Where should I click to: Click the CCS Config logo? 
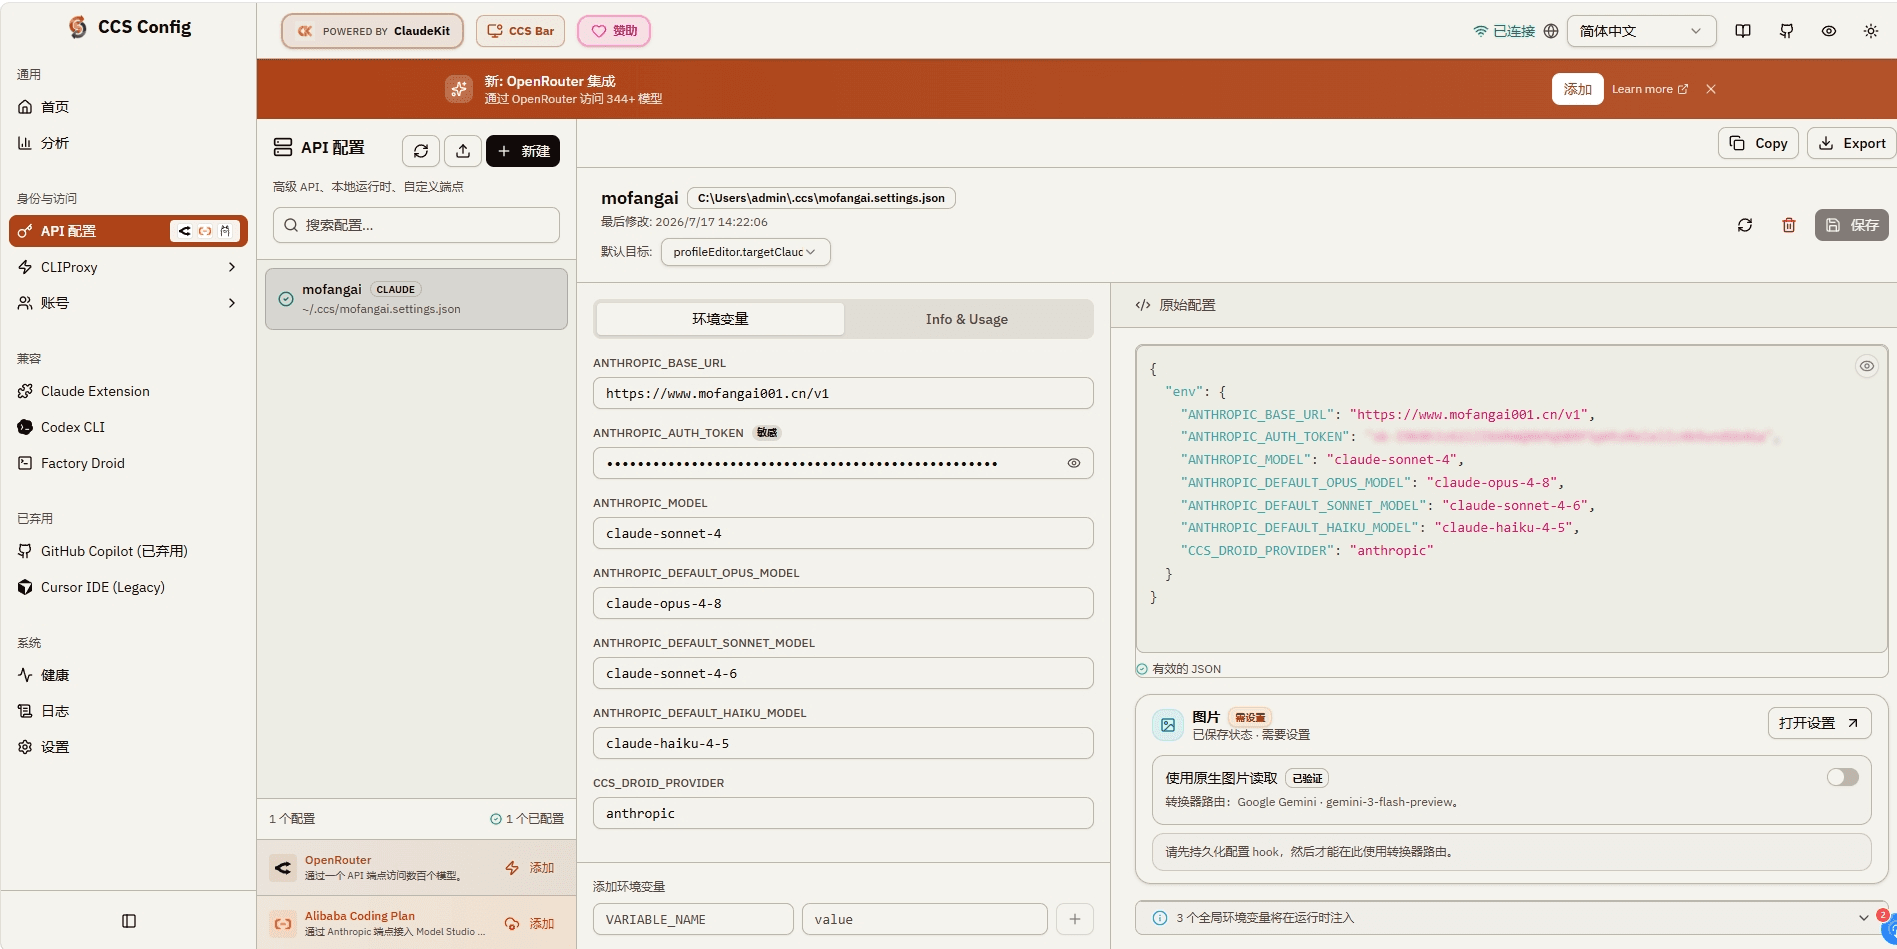pos(129,27)
